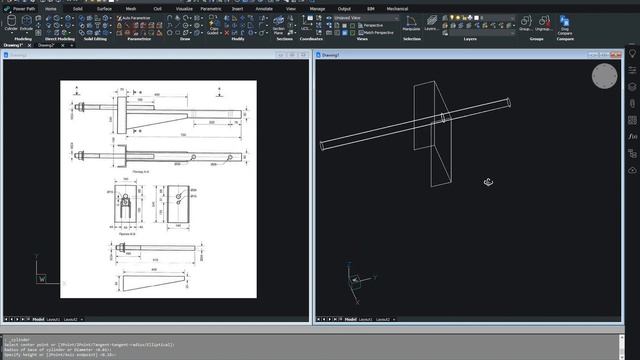The height and width of the screenshot is (360, 640).
Task: Click the Manipulate selection tool
Action: click(x=411, y=23)
